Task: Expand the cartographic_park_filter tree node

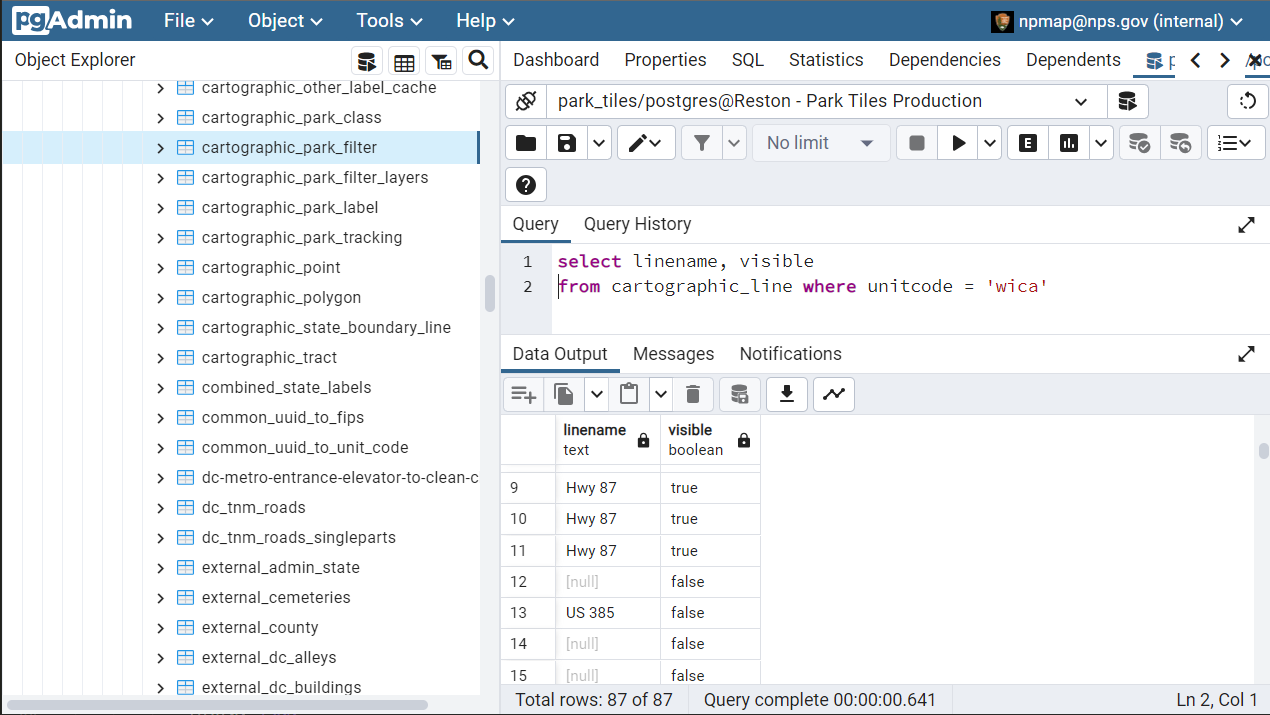Action: tap(160, 148)
